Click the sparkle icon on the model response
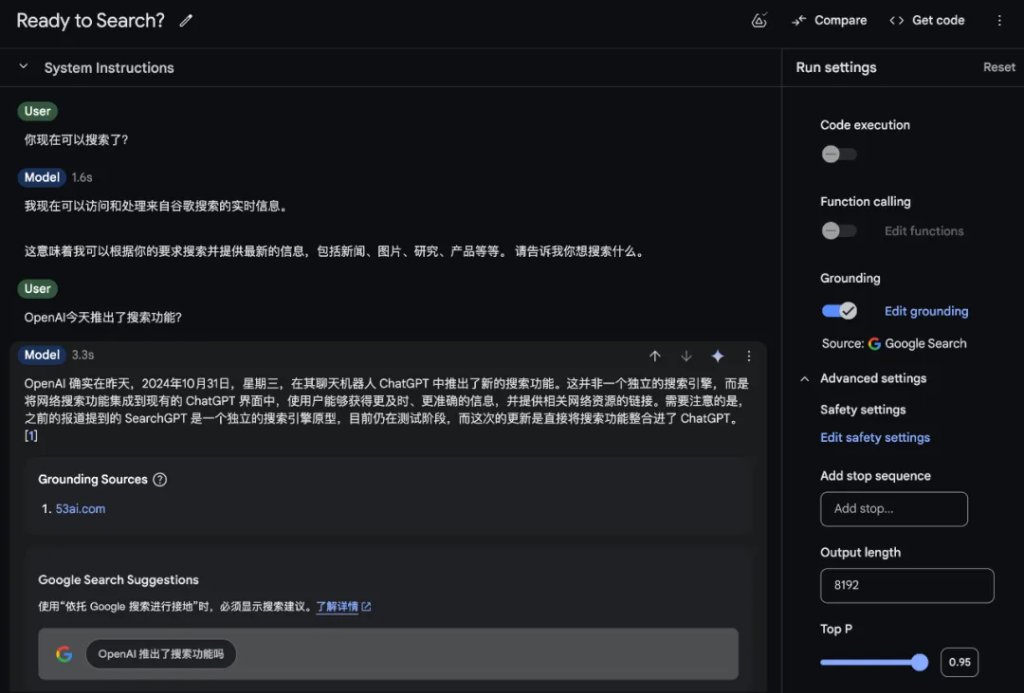Screen dimensions: 1024x693 tap(717, 356)
